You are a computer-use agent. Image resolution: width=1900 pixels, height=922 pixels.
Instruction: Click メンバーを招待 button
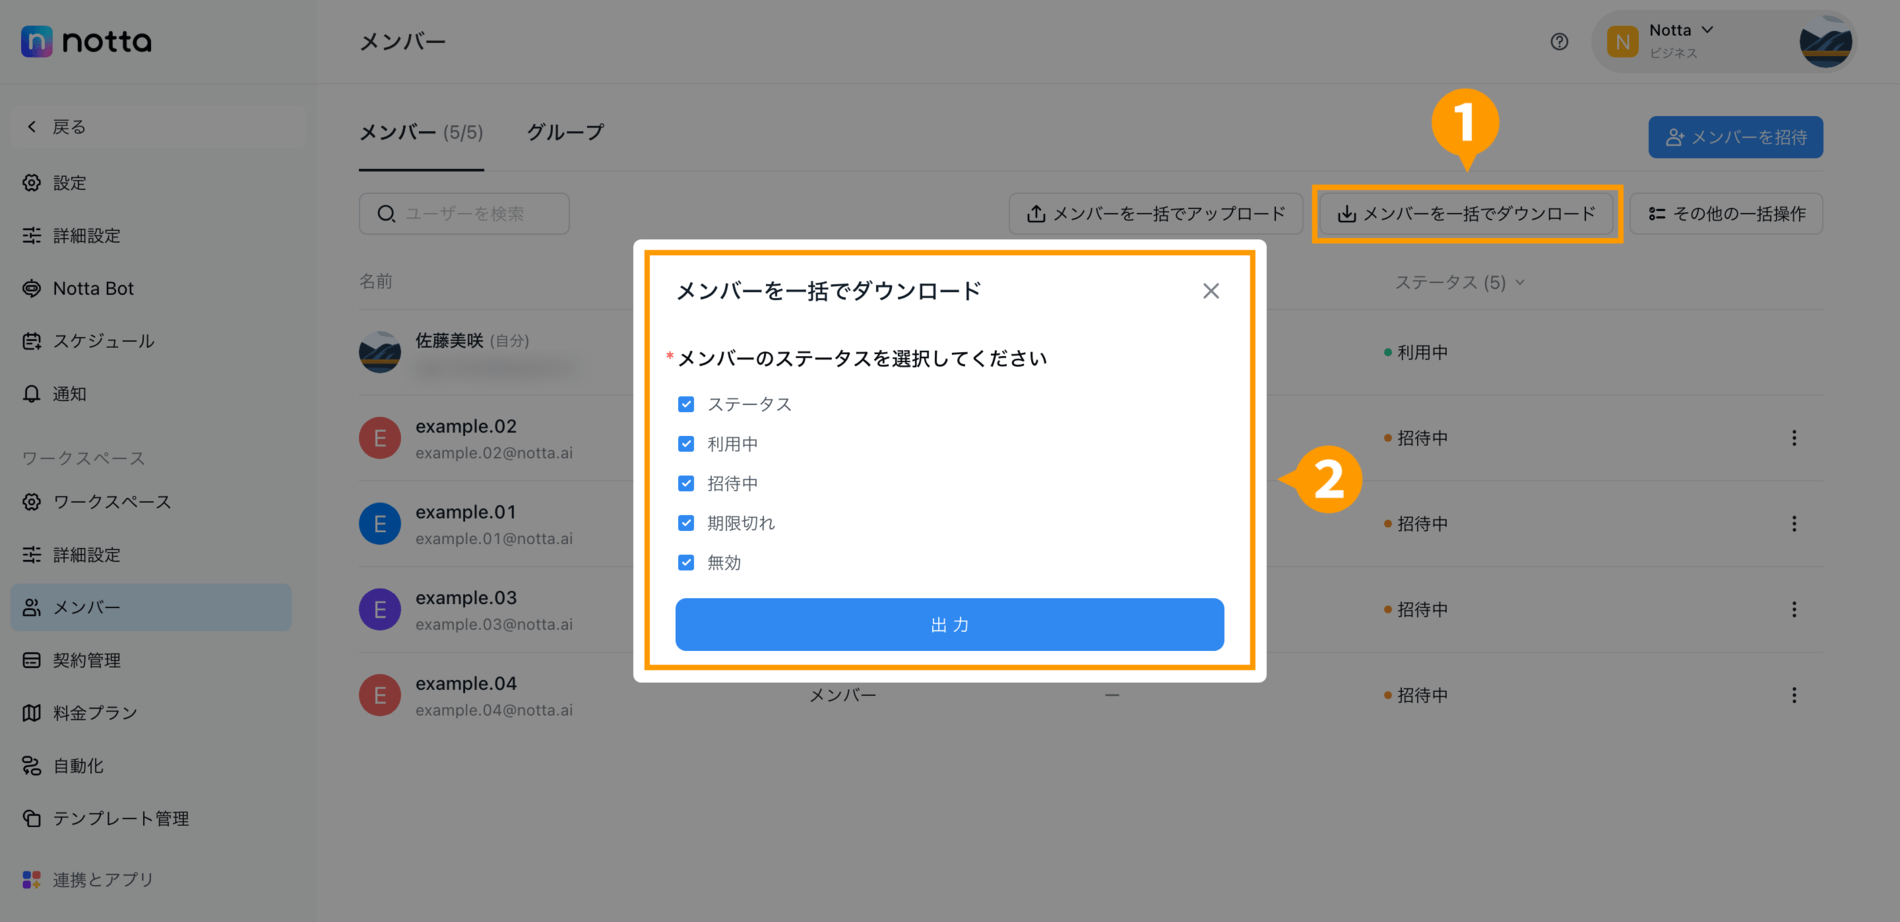pos(1735,137)
